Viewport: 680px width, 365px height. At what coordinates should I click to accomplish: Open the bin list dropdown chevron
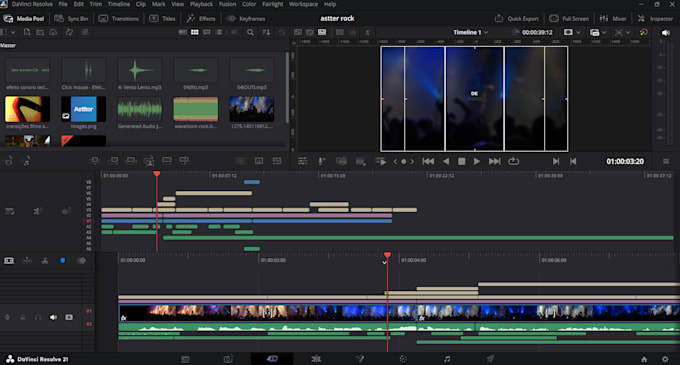coord(13,33)
